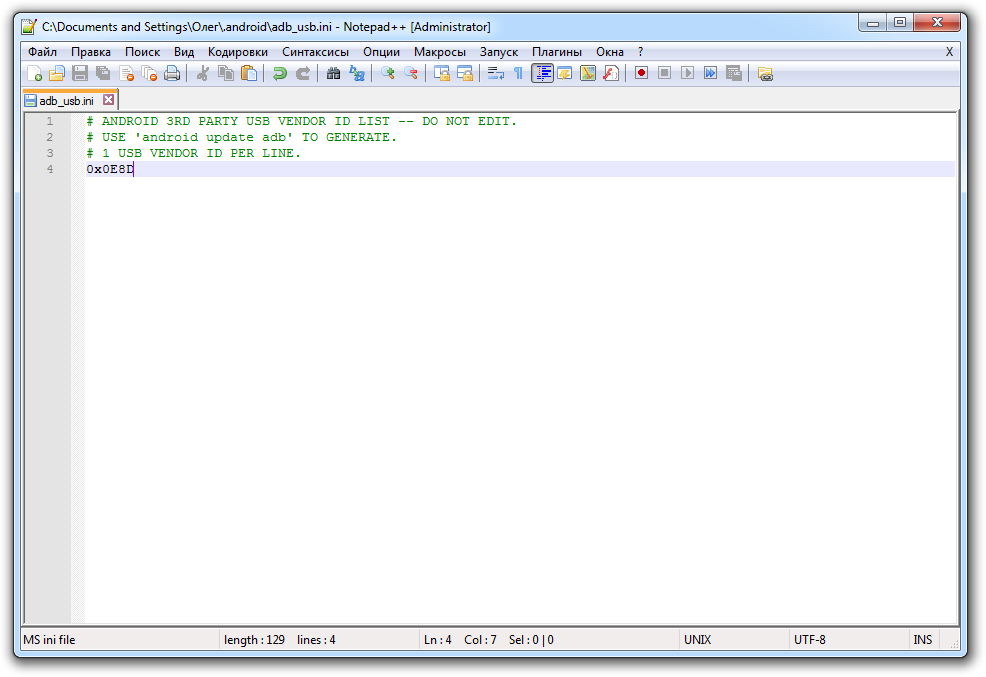Close the adb_usb.ini tab
Viewport: 986px width, 677px height.
click(109, 100)
